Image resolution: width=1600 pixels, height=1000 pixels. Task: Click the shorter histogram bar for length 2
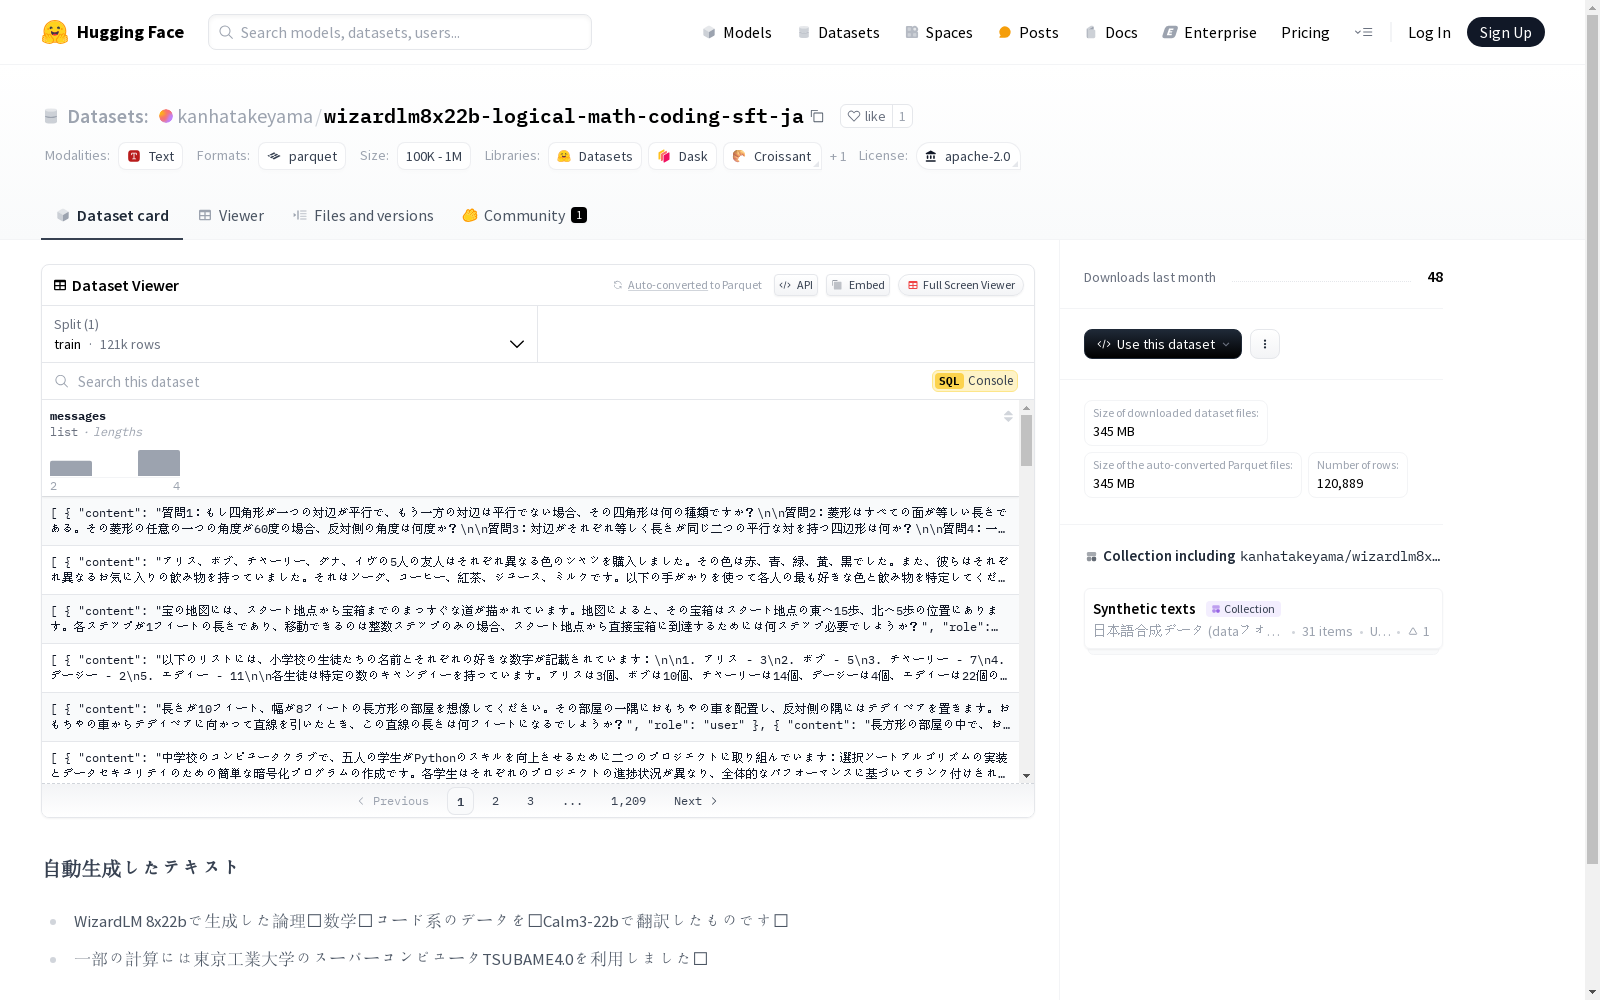click(71, 469)
